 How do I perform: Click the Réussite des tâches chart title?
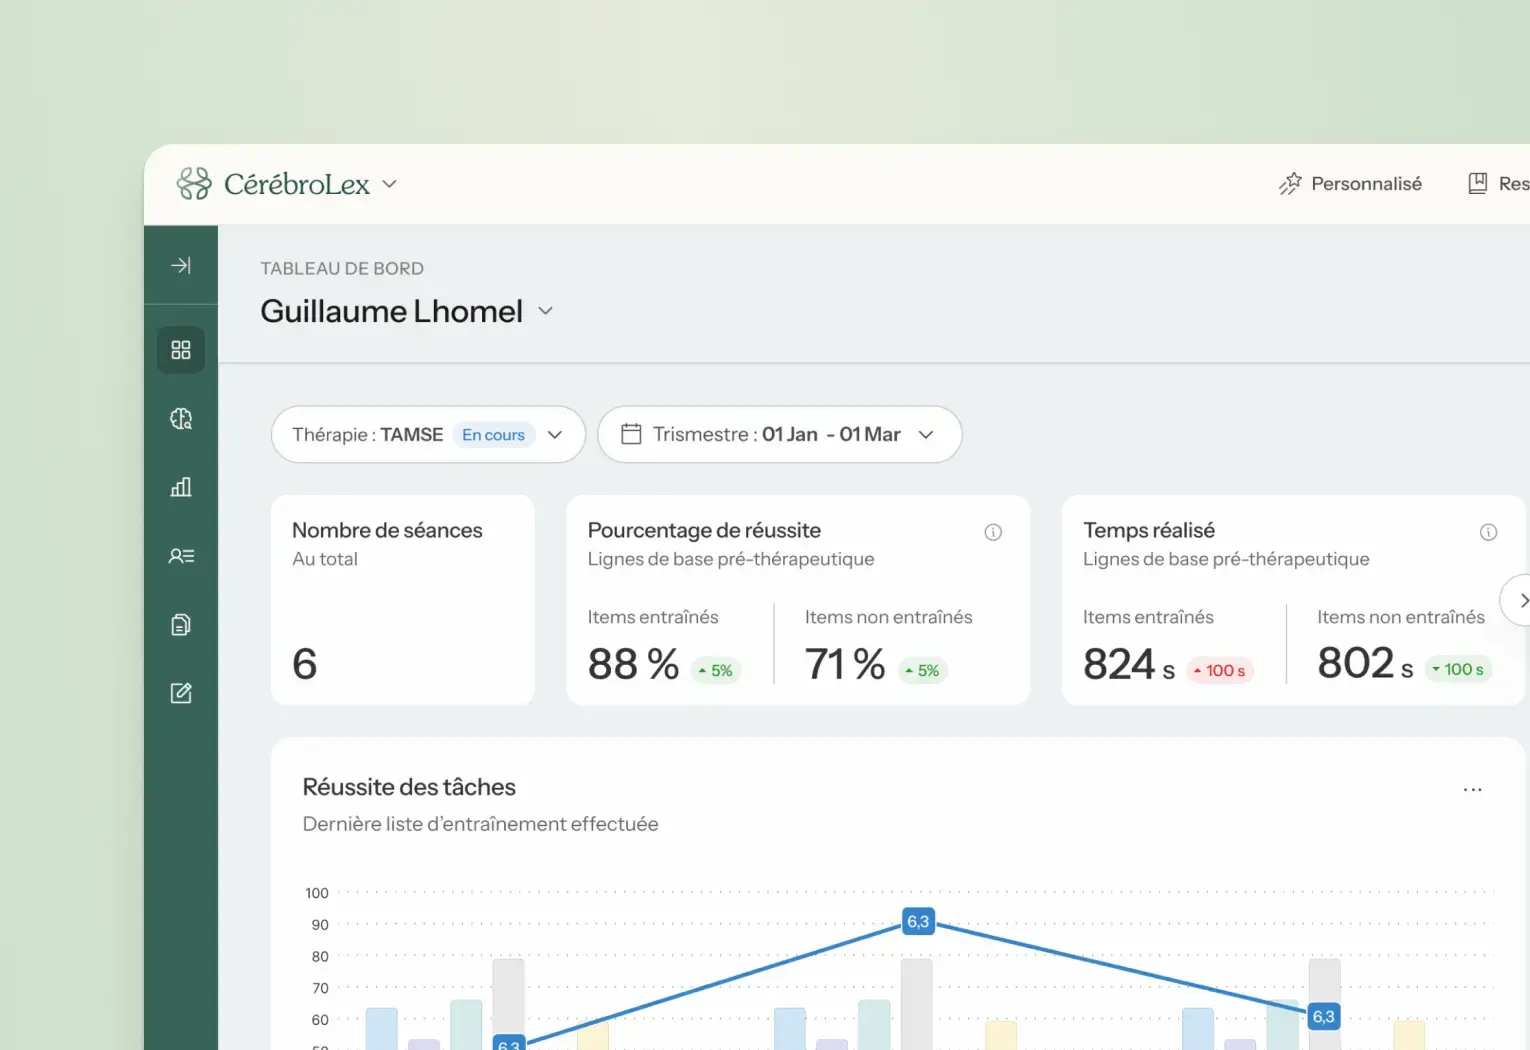point(409,787)
